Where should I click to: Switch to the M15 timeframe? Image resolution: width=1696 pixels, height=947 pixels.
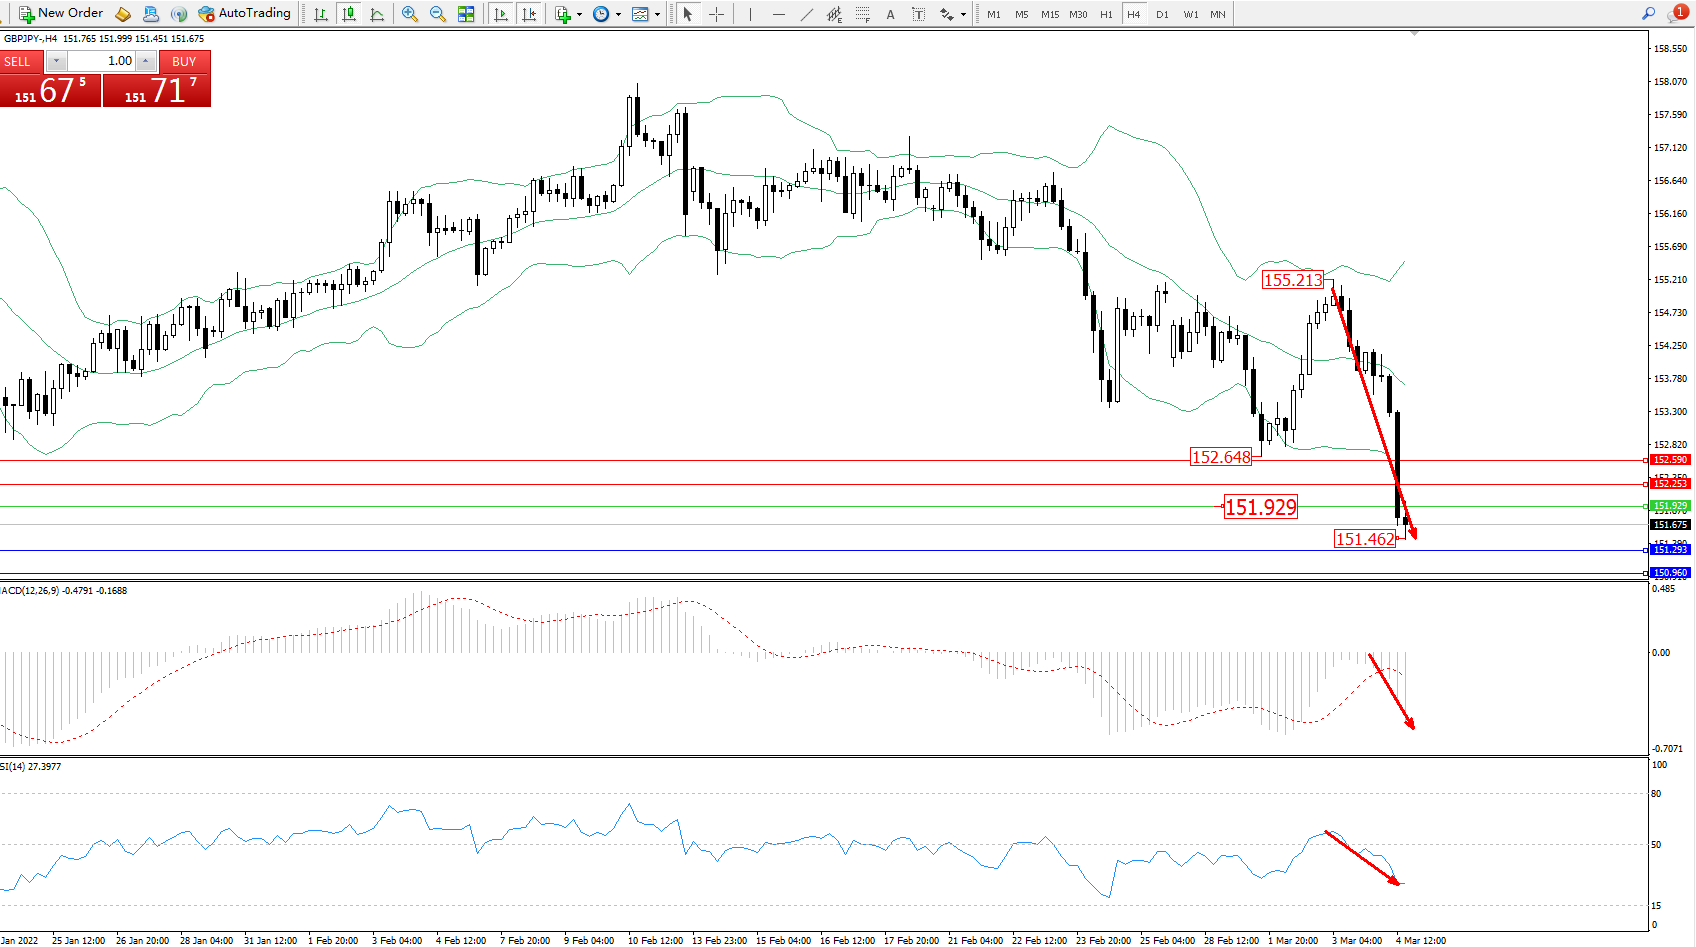pos(1050,14)
